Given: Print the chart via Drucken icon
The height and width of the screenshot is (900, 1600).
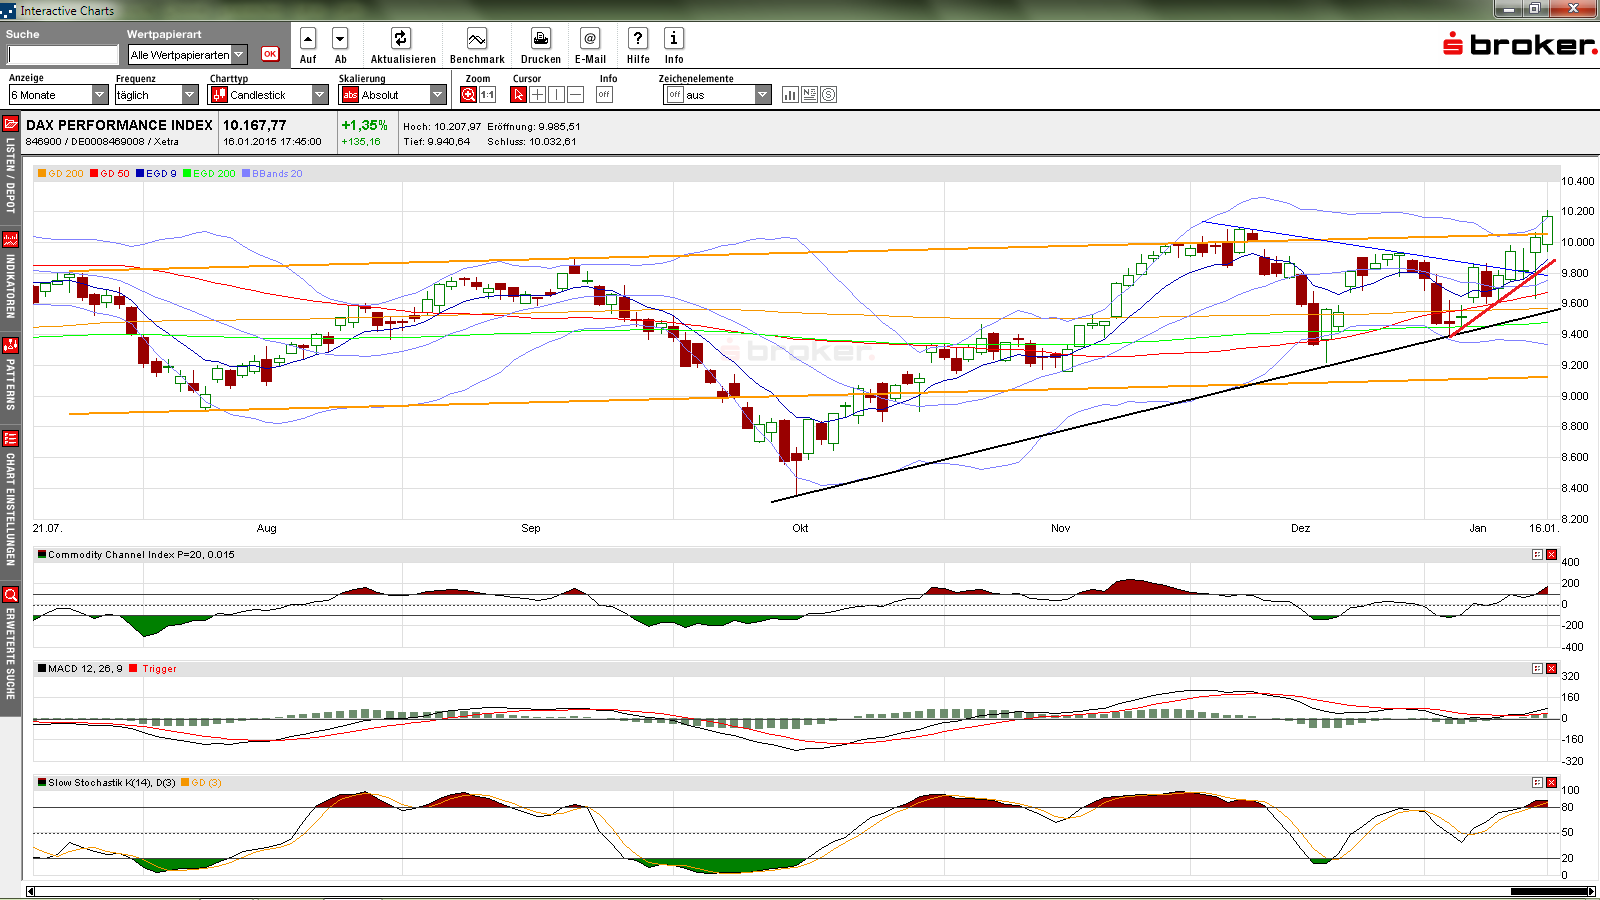Looking at the screenshot, I should [540, 39].
